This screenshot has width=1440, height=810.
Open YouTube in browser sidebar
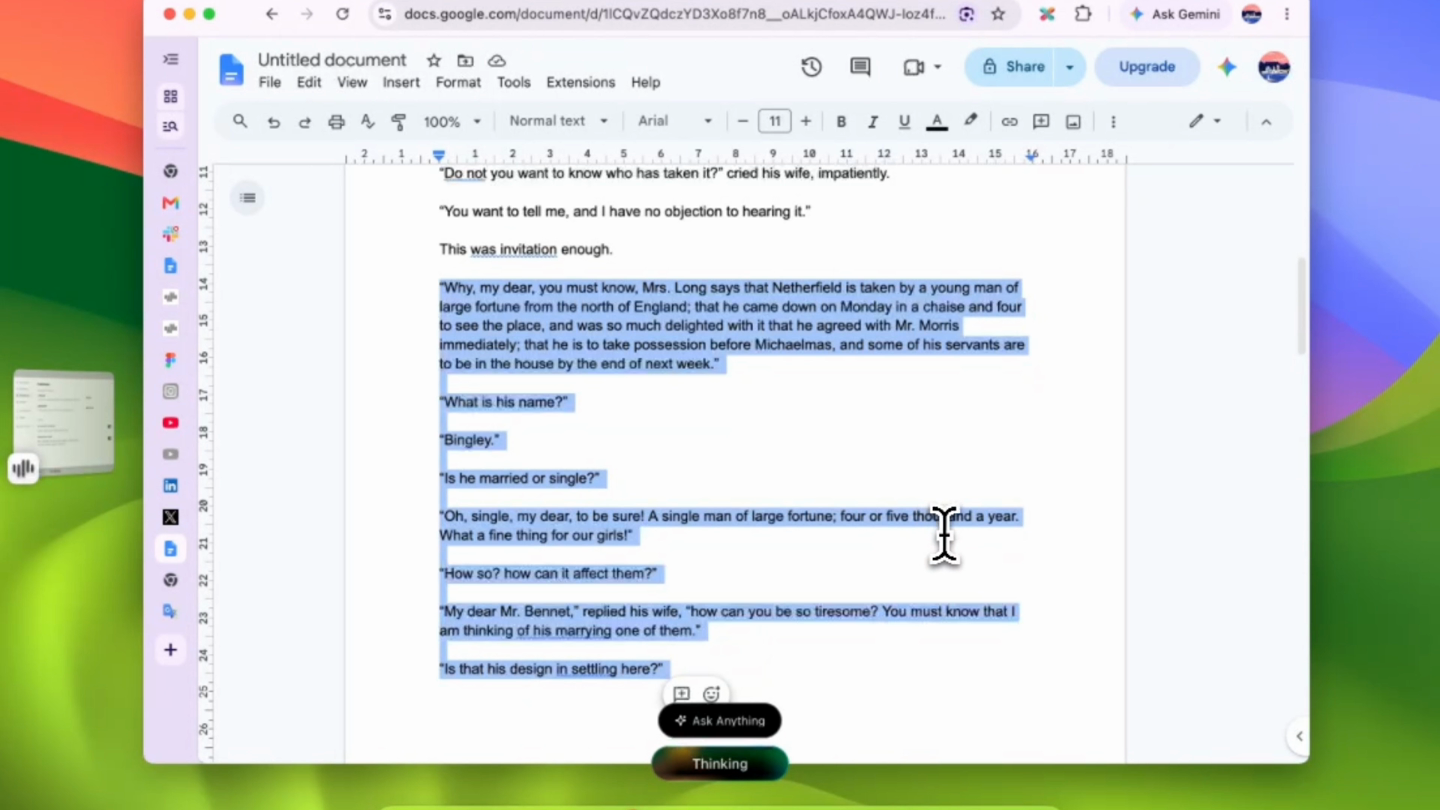171,423
